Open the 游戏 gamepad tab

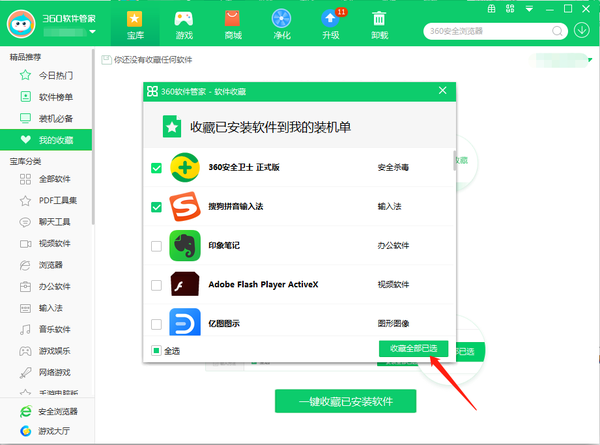pyautogui.click(x=184, y=24)
